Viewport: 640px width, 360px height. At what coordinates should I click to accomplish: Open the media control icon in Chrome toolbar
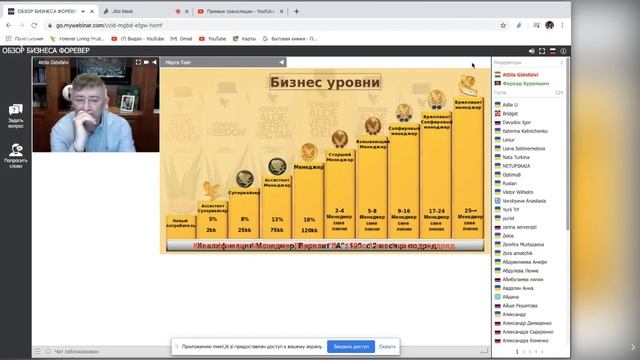(x=536, y=25)
